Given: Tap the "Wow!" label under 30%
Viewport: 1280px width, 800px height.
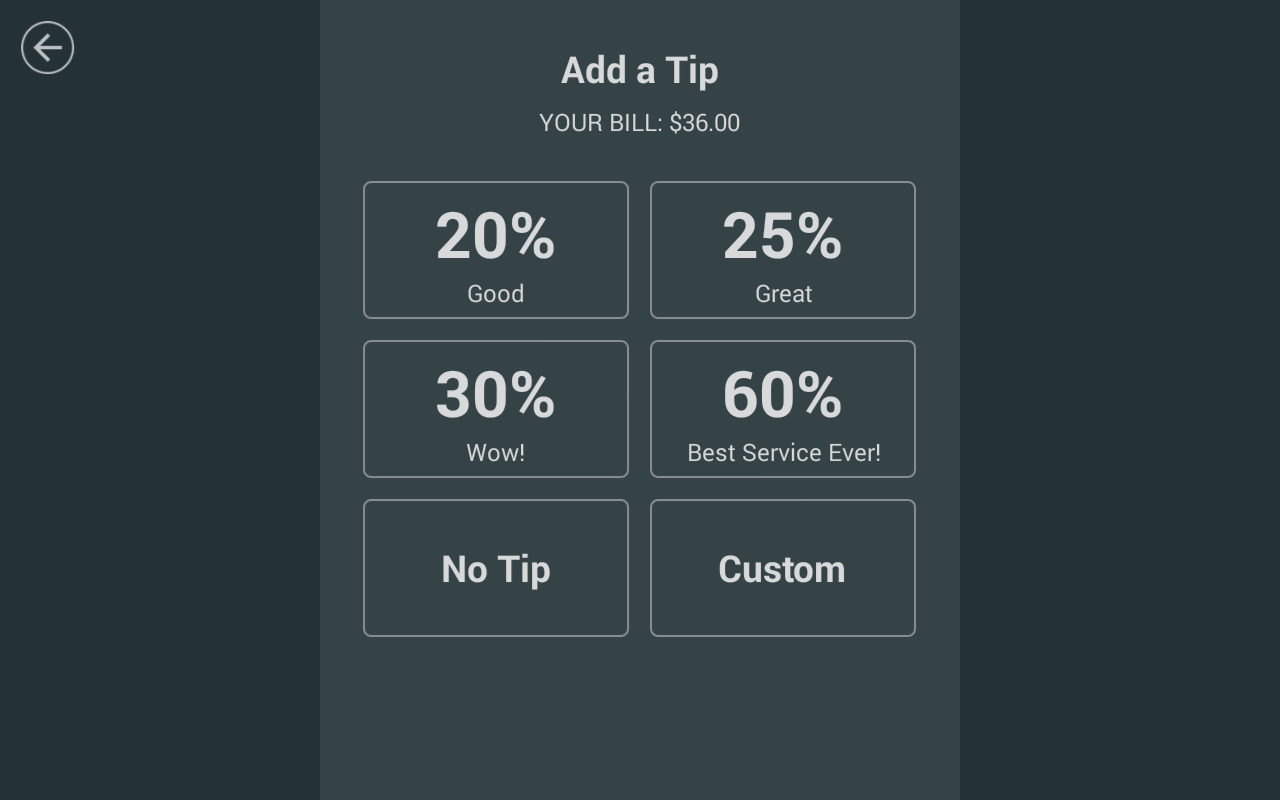Looking at the screenshot, I should (495, 453).
